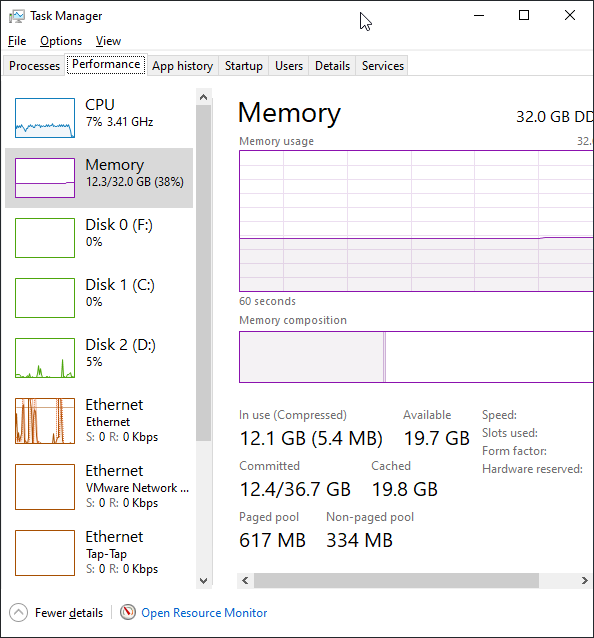Switch to the Startup tab
This screenshot has height=638, width=594.
point(244,66)
